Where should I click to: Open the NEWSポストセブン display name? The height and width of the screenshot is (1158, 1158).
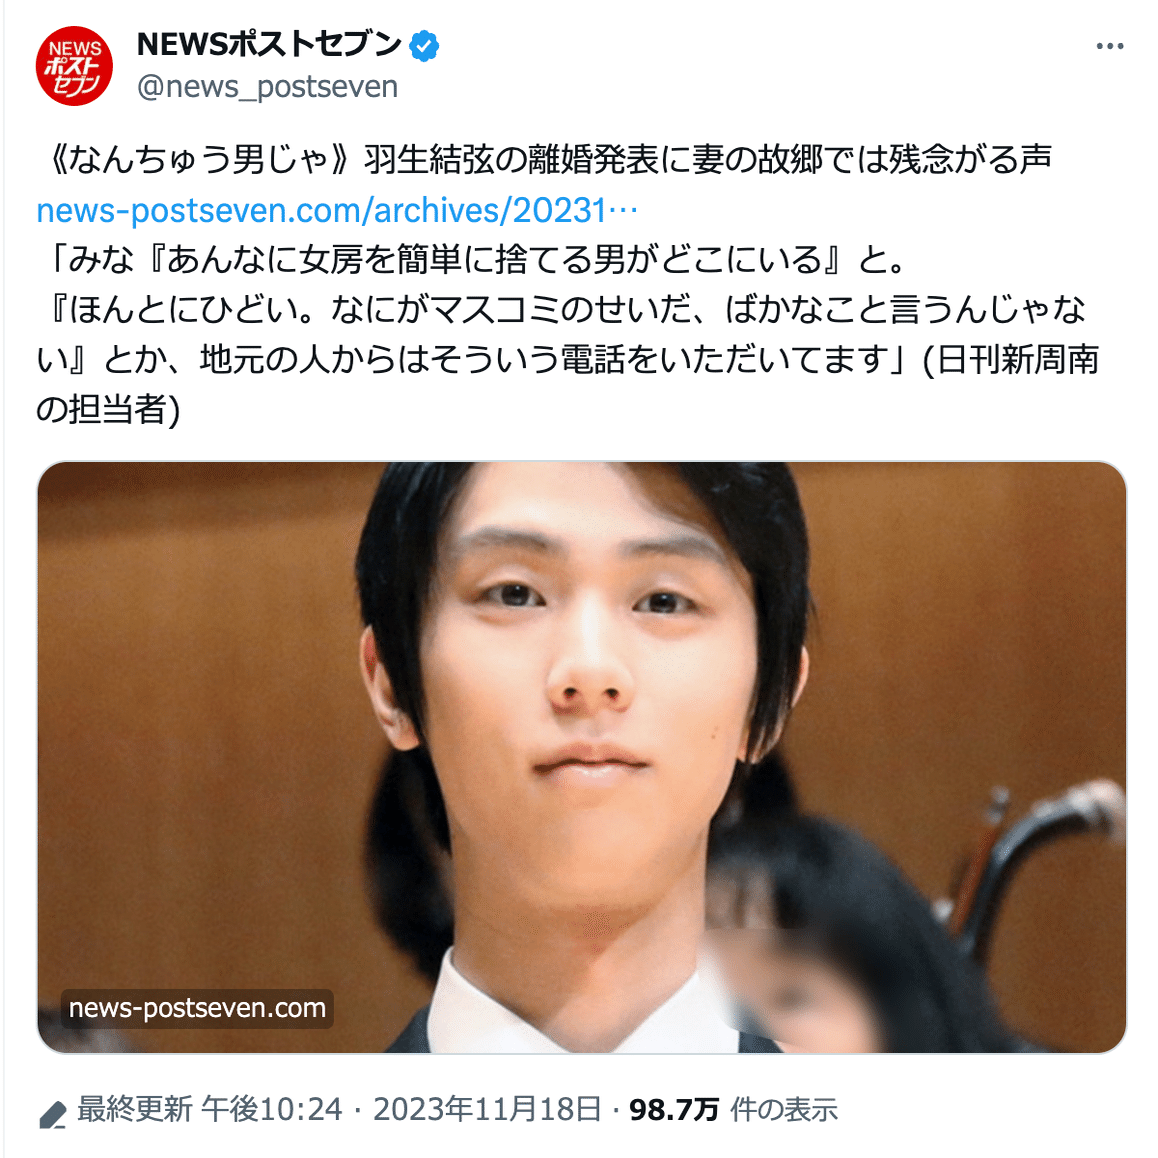[x=270, y=45]
